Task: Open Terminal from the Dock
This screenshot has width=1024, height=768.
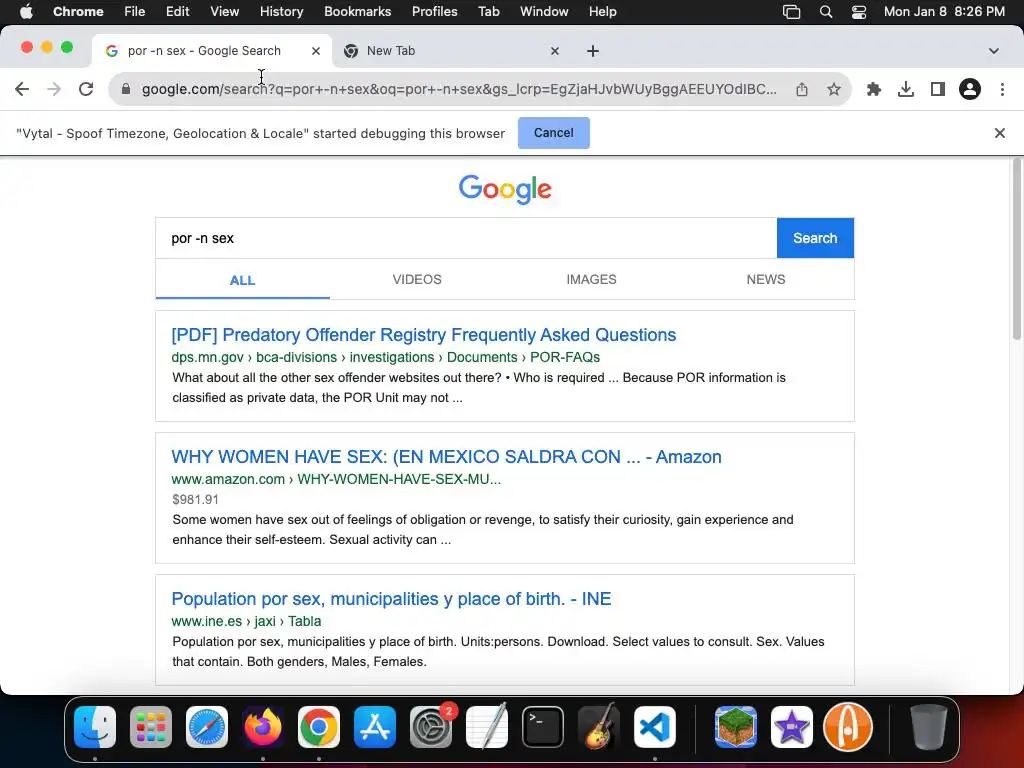Action: click(x=543, y=727)
